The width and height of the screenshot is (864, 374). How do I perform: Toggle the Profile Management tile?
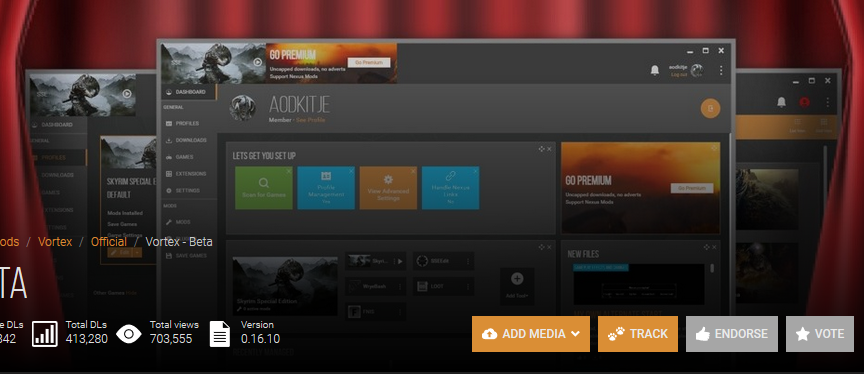(x=326, y=188)
